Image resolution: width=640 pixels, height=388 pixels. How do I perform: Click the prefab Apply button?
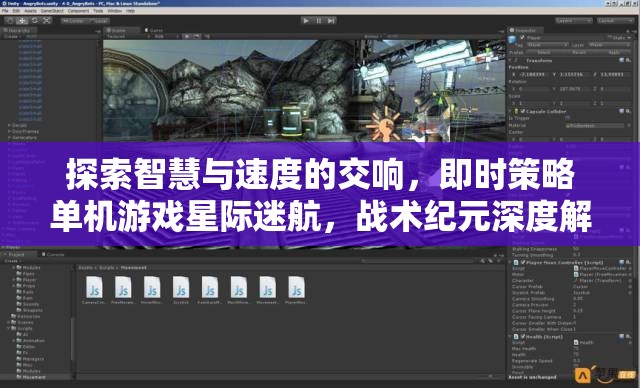click(x=614, y=52)
